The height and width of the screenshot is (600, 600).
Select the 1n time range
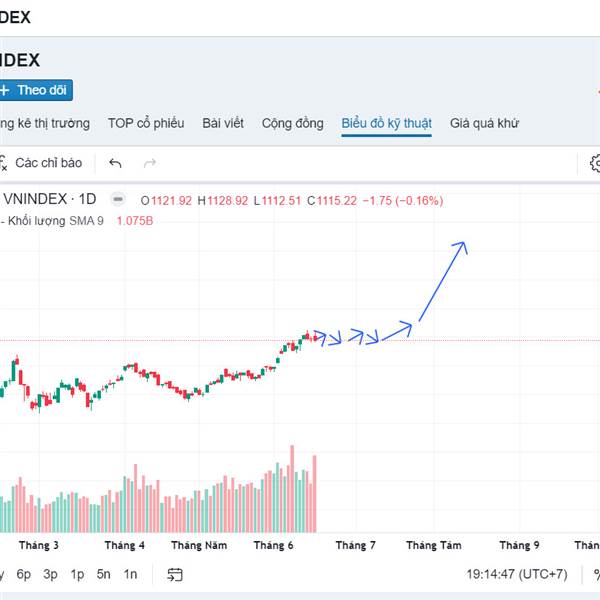pos(130,574)
